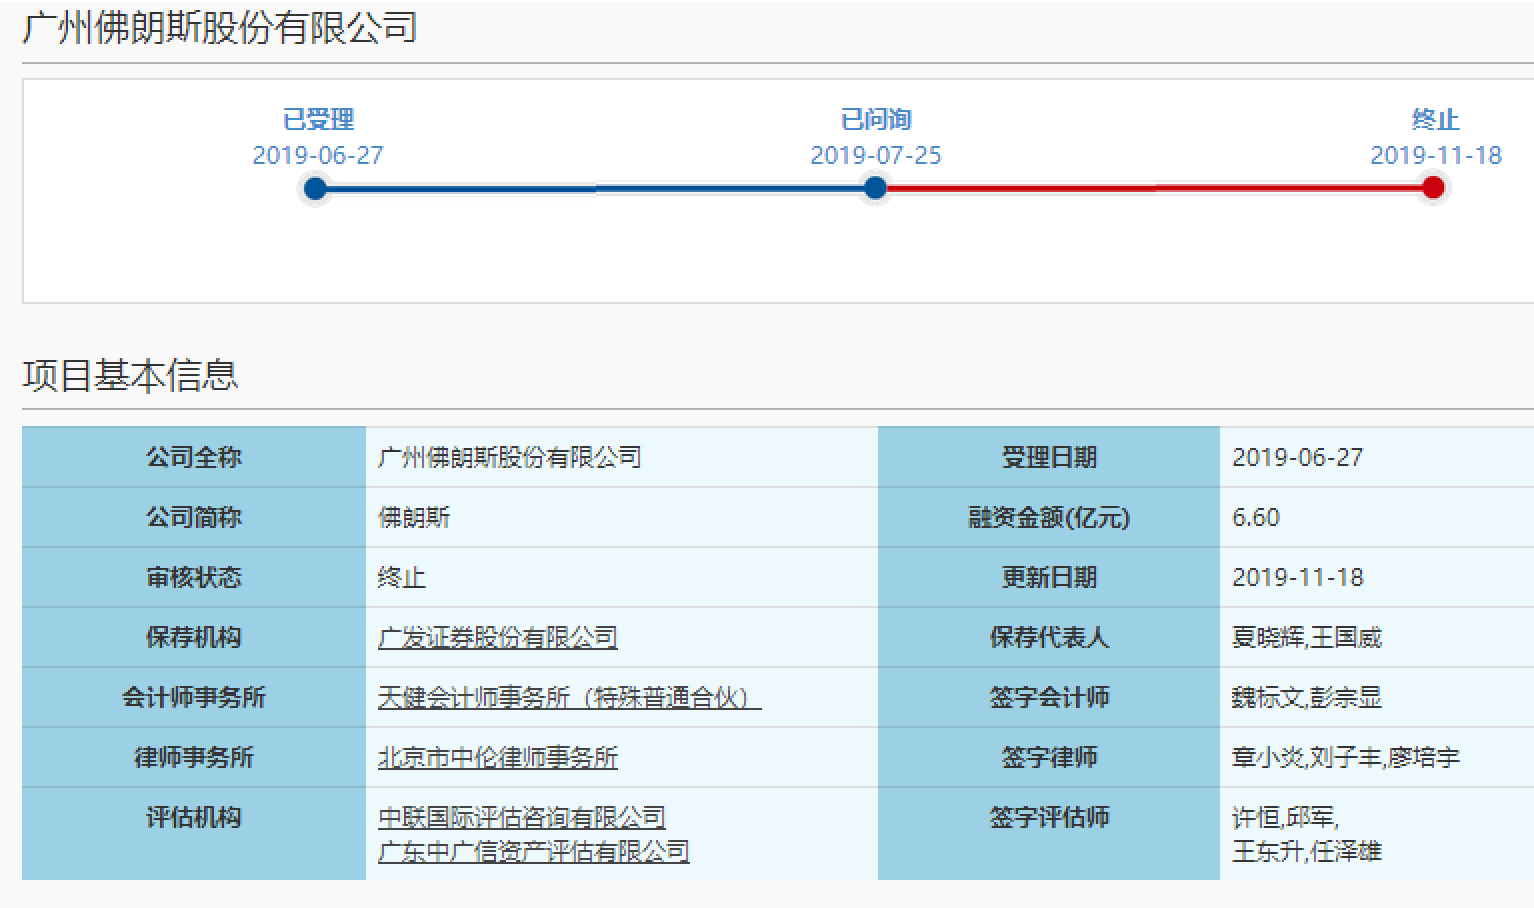This screenshot has height=908, width=1534.
Task: Click company full name value in table
Action: tap(510, 457)
